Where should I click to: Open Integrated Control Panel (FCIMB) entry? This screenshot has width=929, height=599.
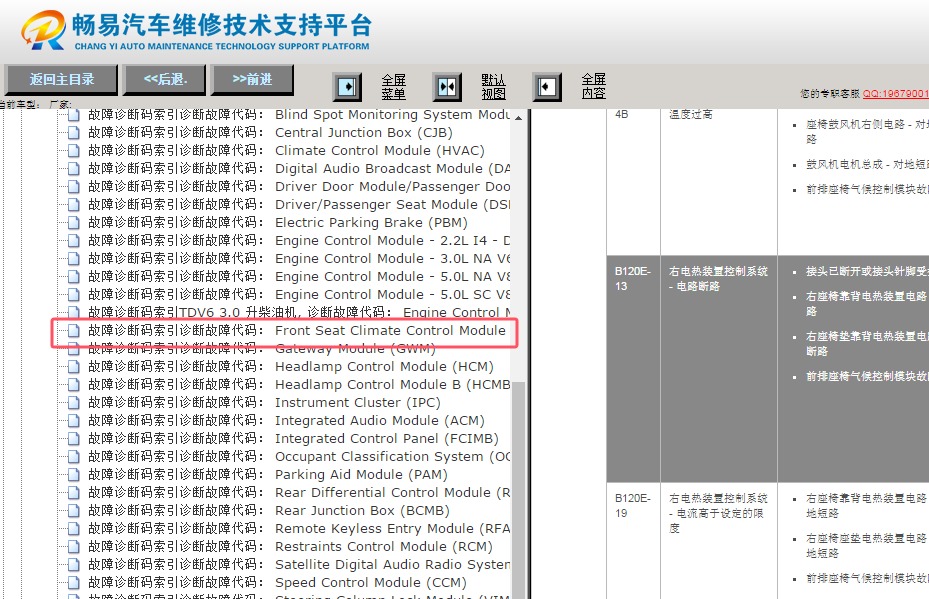(293, 438)
